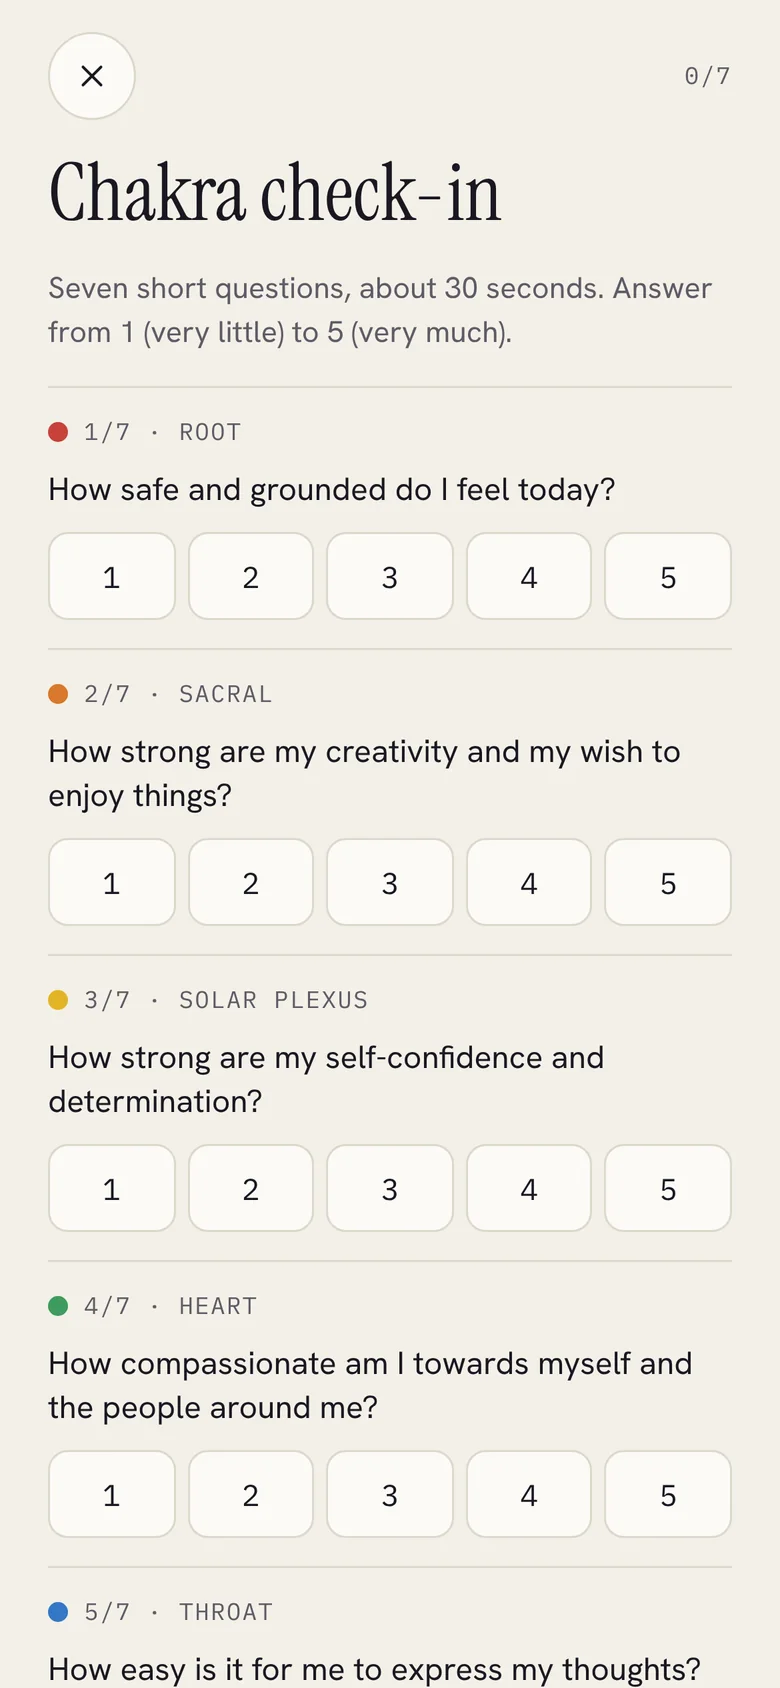The image size is (780, 1688).
Task: Click the yellow Solar Plexus dot
Action: click(58, 1000)
